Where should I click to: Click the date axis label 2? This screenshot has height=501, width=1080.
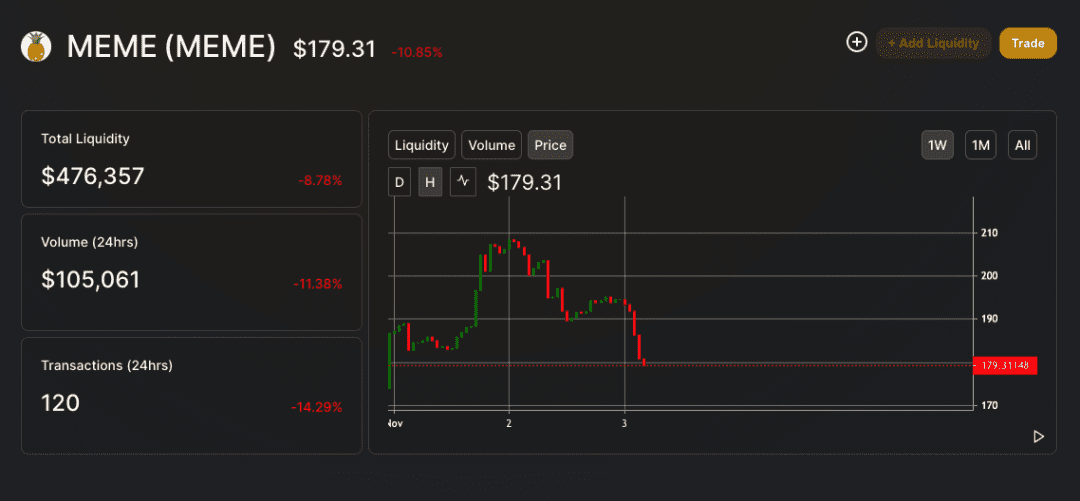click(509, 423)
